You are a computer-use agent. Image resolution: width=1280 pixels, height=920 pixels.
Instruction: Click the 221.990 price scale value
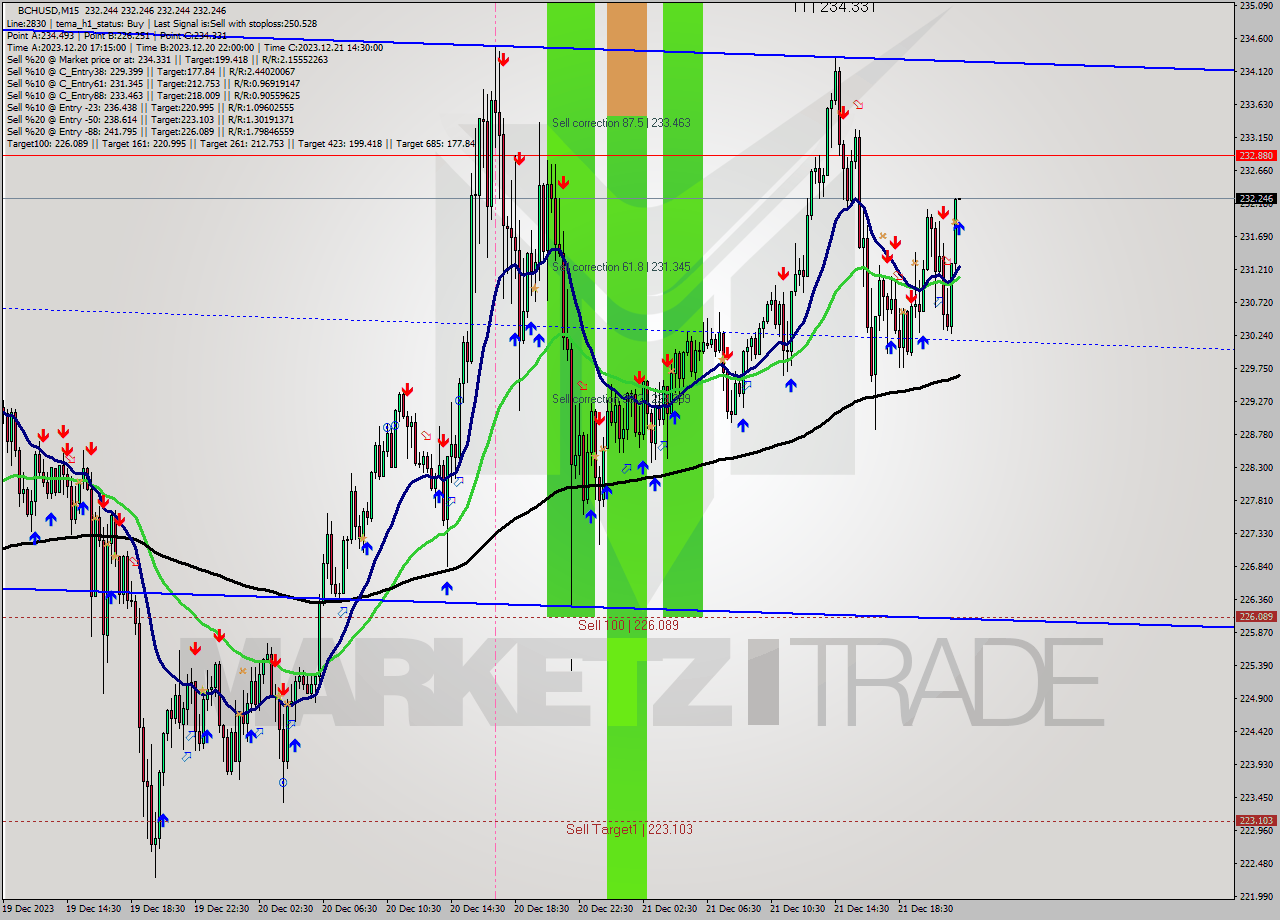coord(1256,896)
